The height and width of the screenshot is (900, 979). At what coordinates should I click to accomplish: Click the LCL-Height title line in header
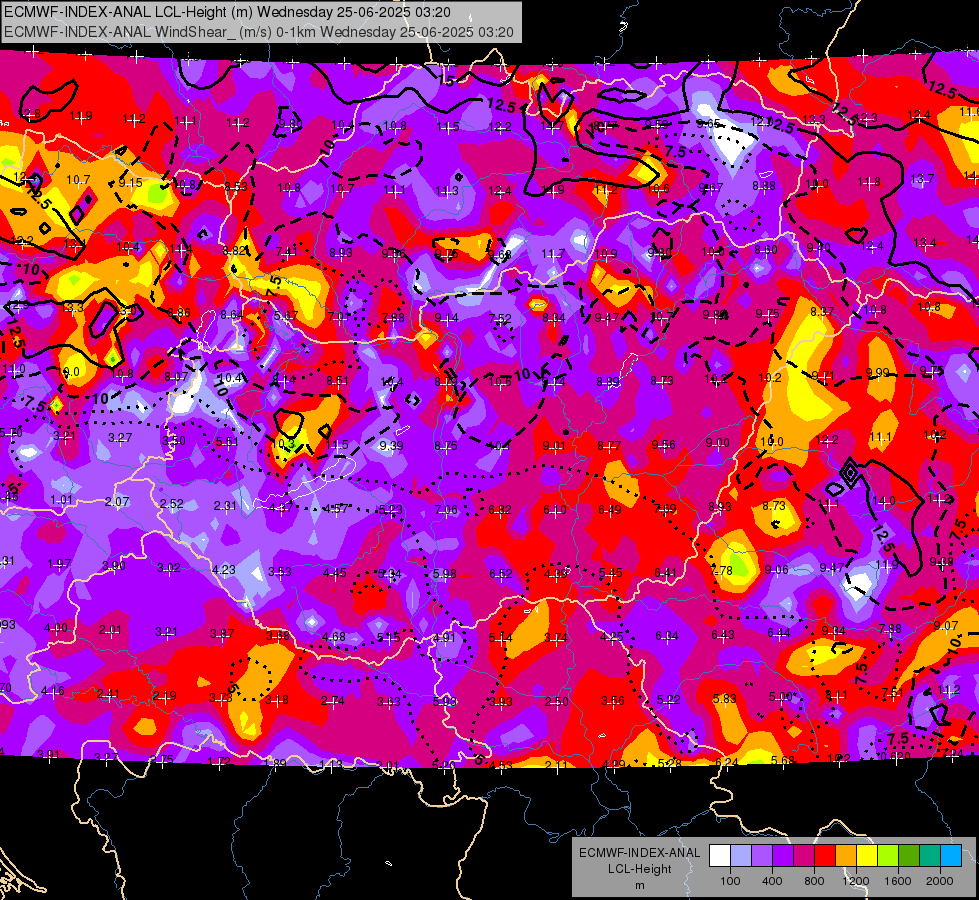point(227,12)
